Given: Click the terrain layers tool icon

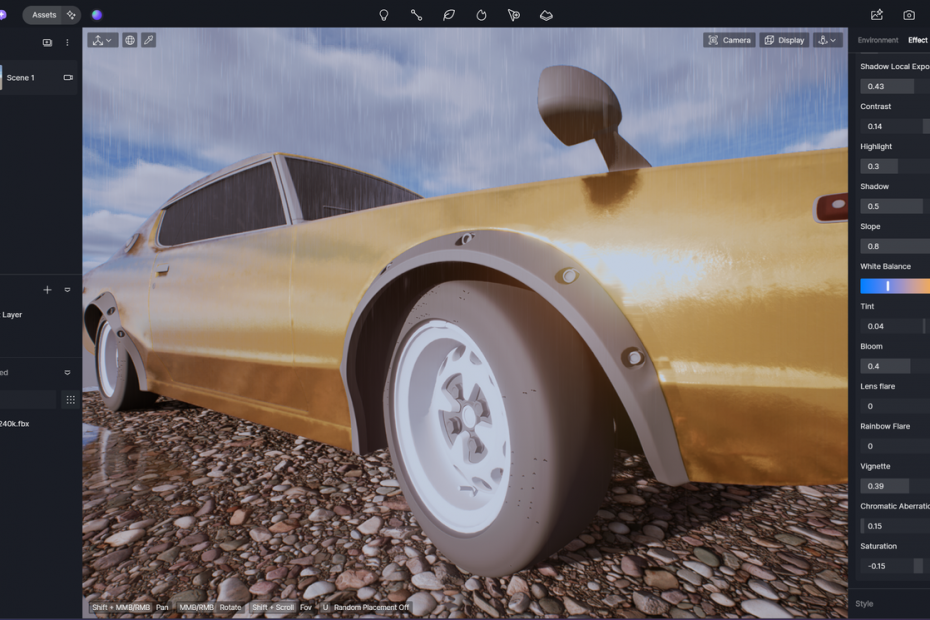Looking at the screenshot, I should [x=546, y=15].
